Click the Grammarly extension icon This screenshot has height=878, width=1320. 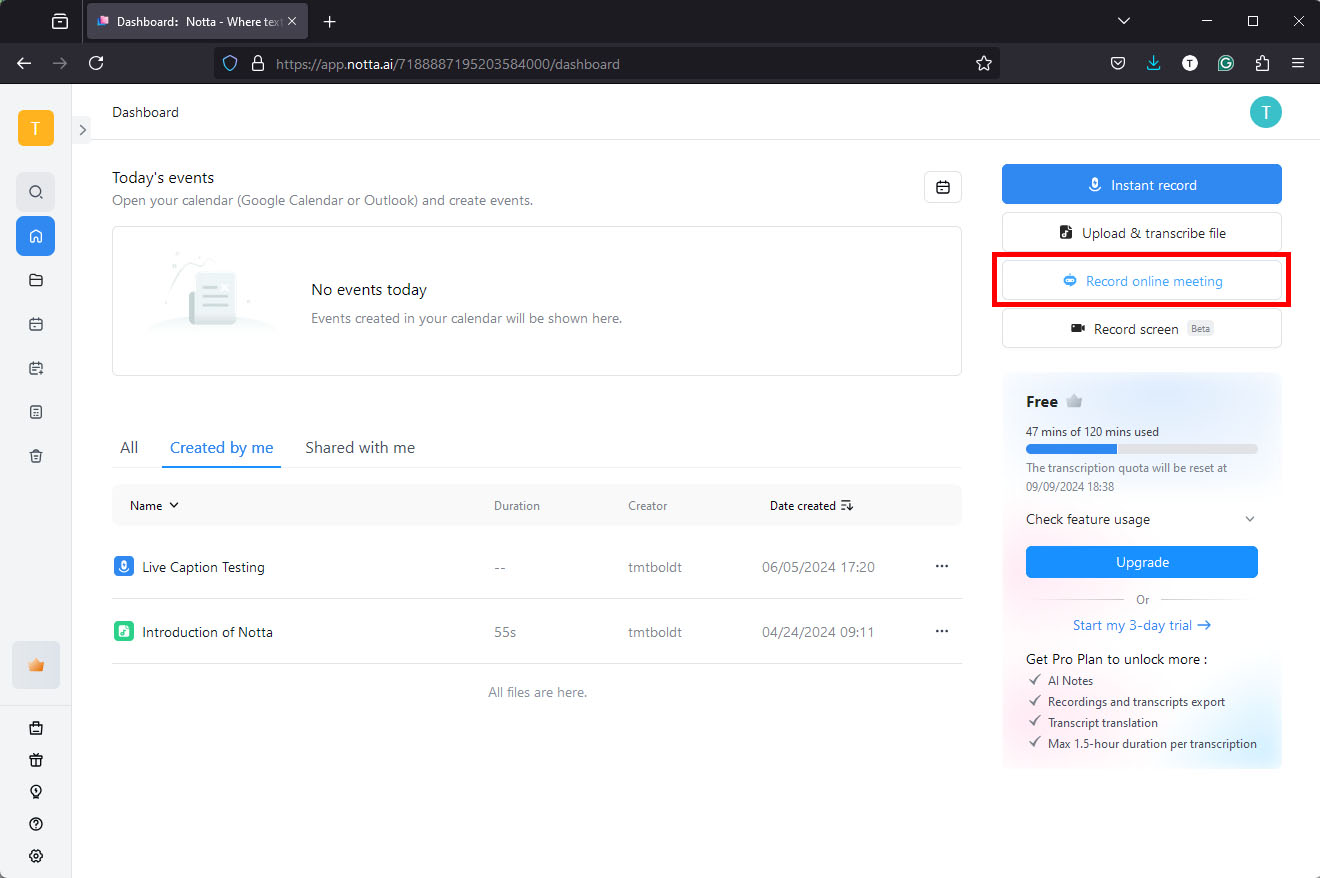click(1226, 63)
